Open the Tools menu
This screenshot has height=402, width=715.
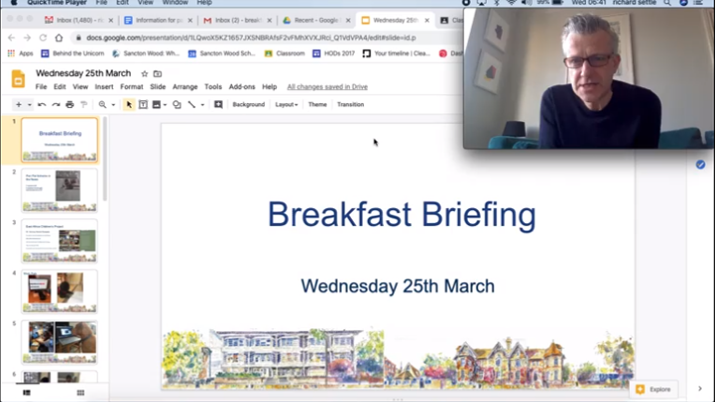tap(213, 87)
